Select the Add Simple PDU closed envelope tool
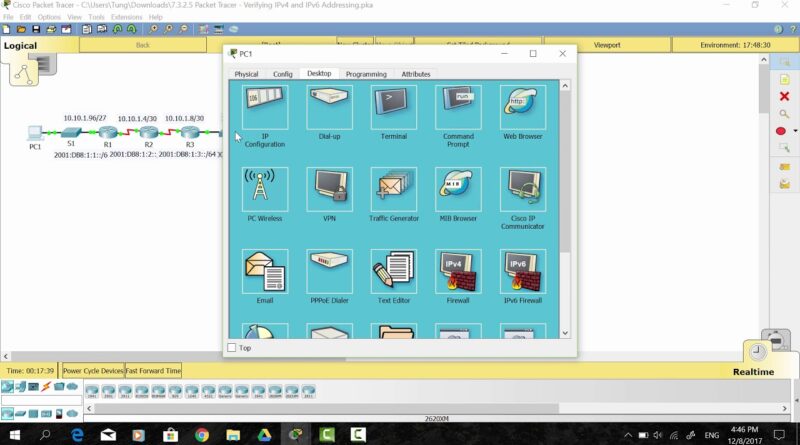800x445 pixels. click(x=785, y=167)
